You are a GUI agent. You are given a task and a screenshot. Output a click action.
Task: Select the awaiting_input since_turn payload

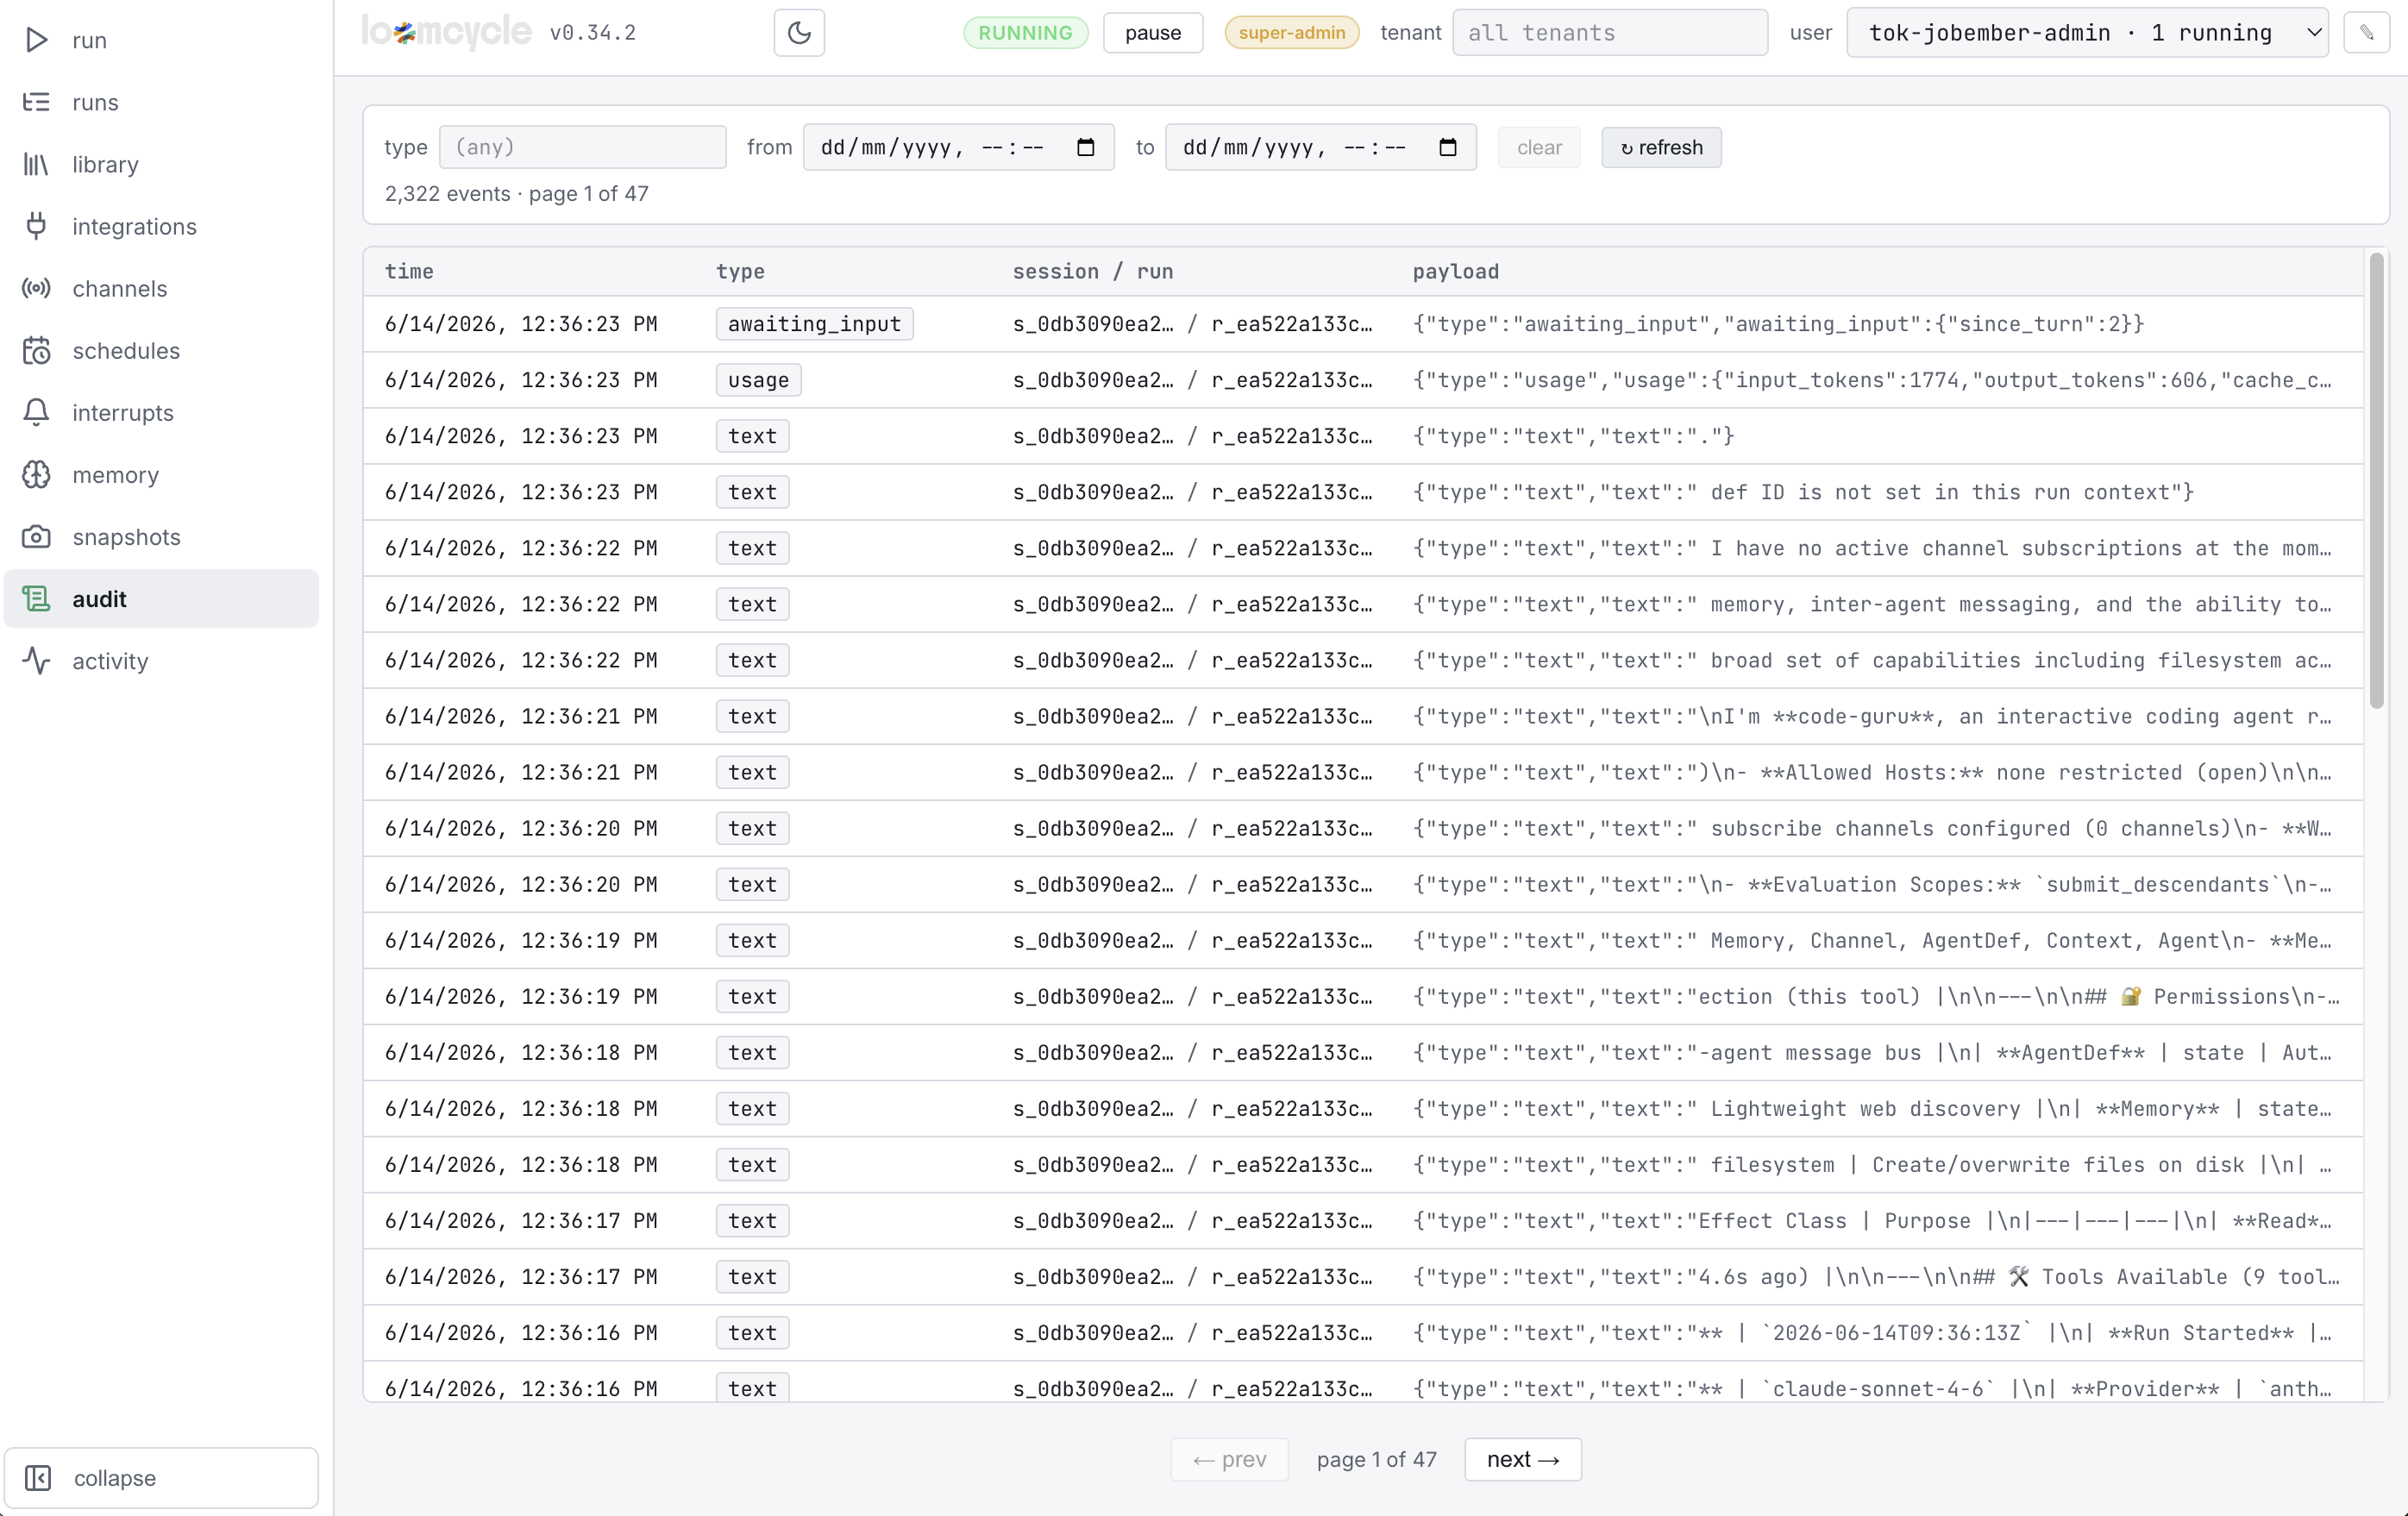pyautogui.click(x=1778, y=323)
